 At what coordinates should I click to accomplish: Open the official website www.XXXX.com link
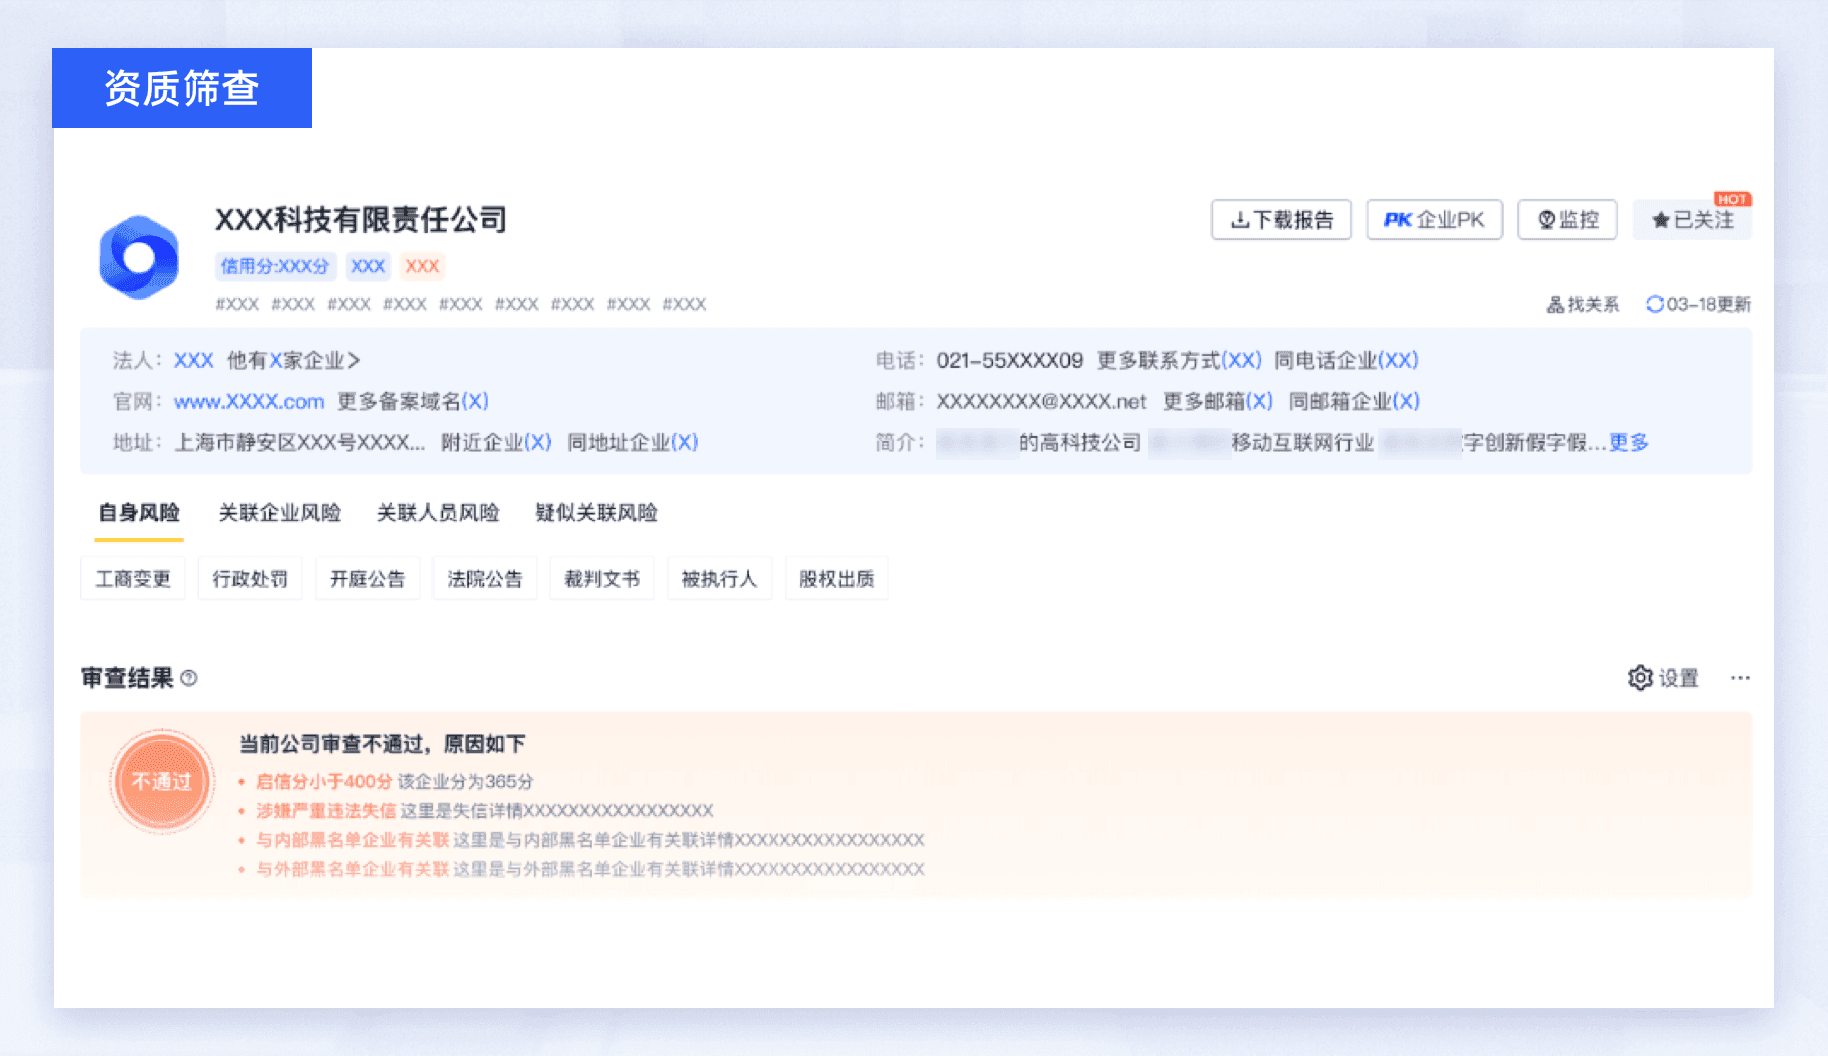click(247, 401)
